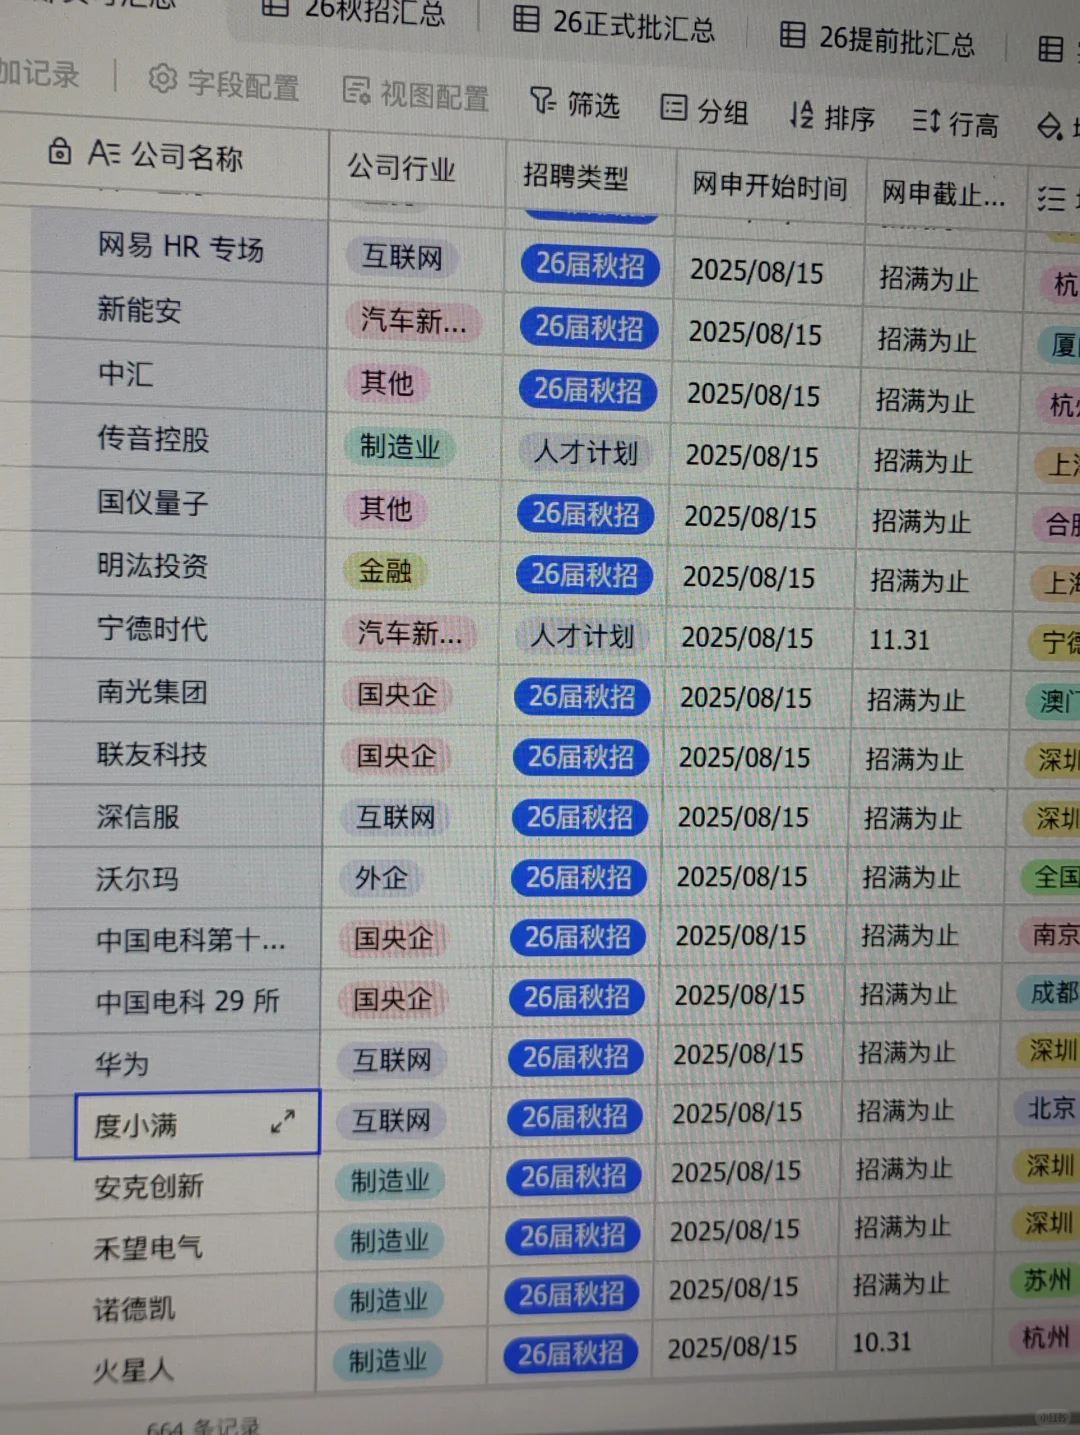1080x1435 pixels.
Task: Switch to the 26秋招汇总 tab
Action: tap(354, 10)
